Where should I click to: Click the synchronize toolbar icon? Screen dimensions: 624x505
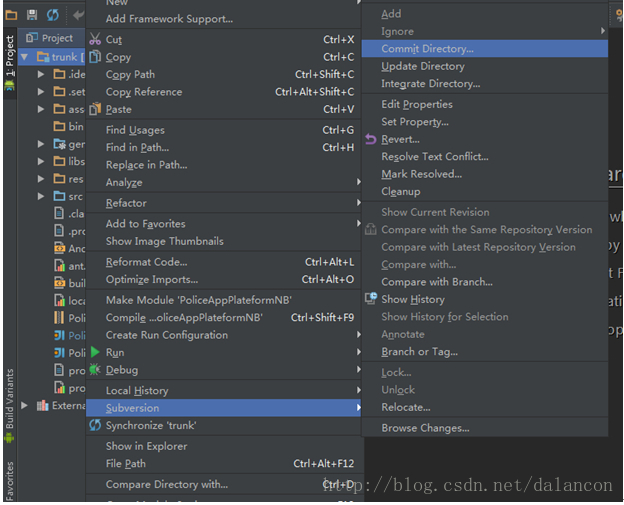point(53,15)
